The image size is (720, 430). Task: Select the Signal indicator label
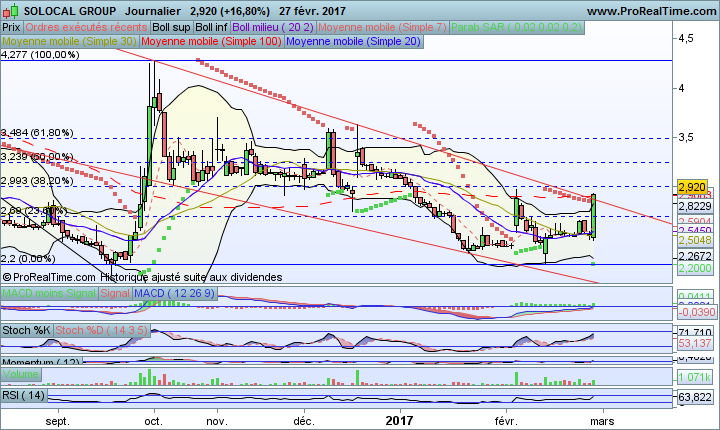[x=115, y=293]
